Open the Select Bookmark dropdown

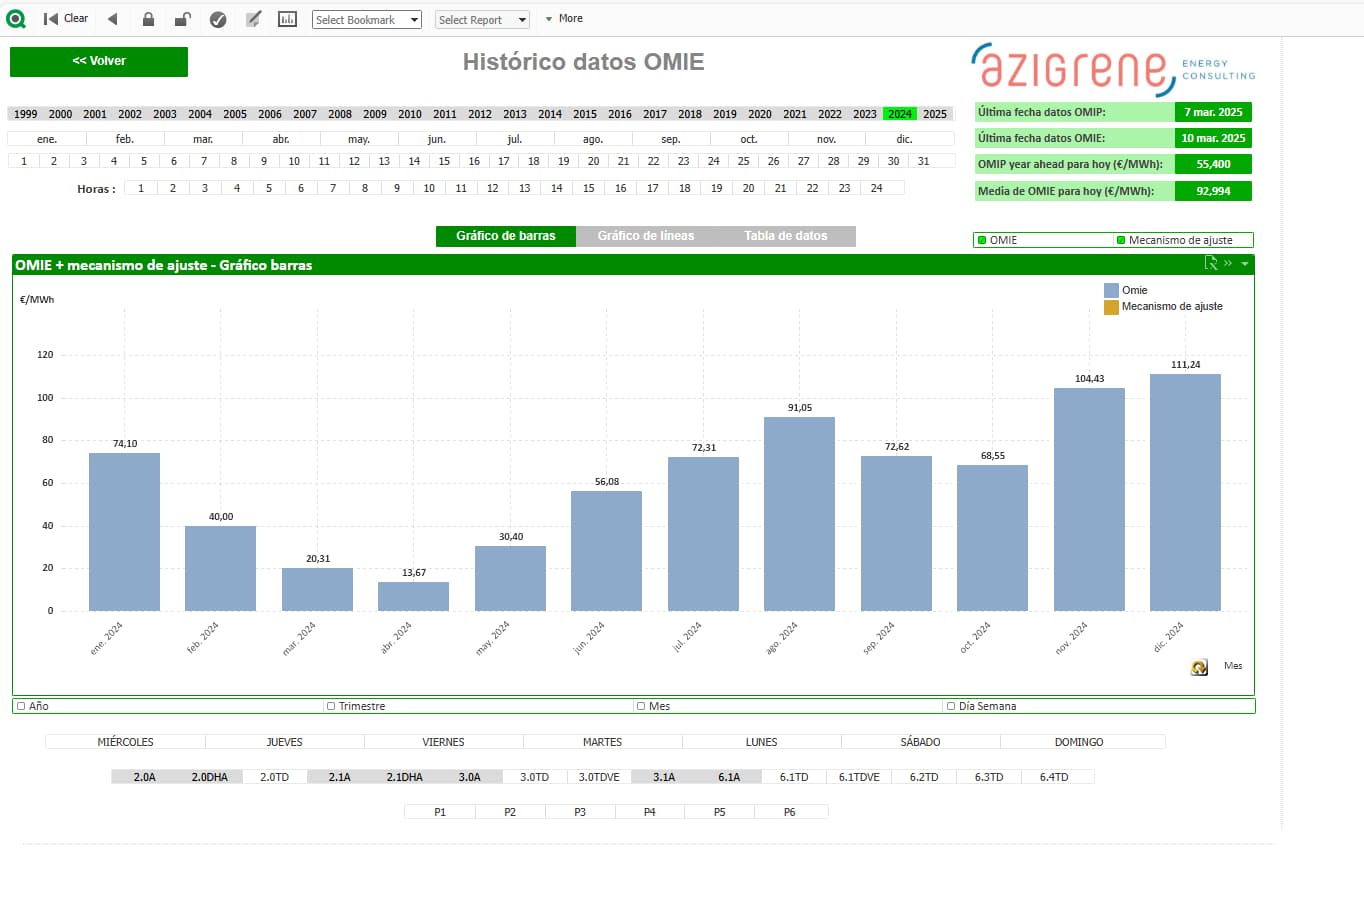367,20
